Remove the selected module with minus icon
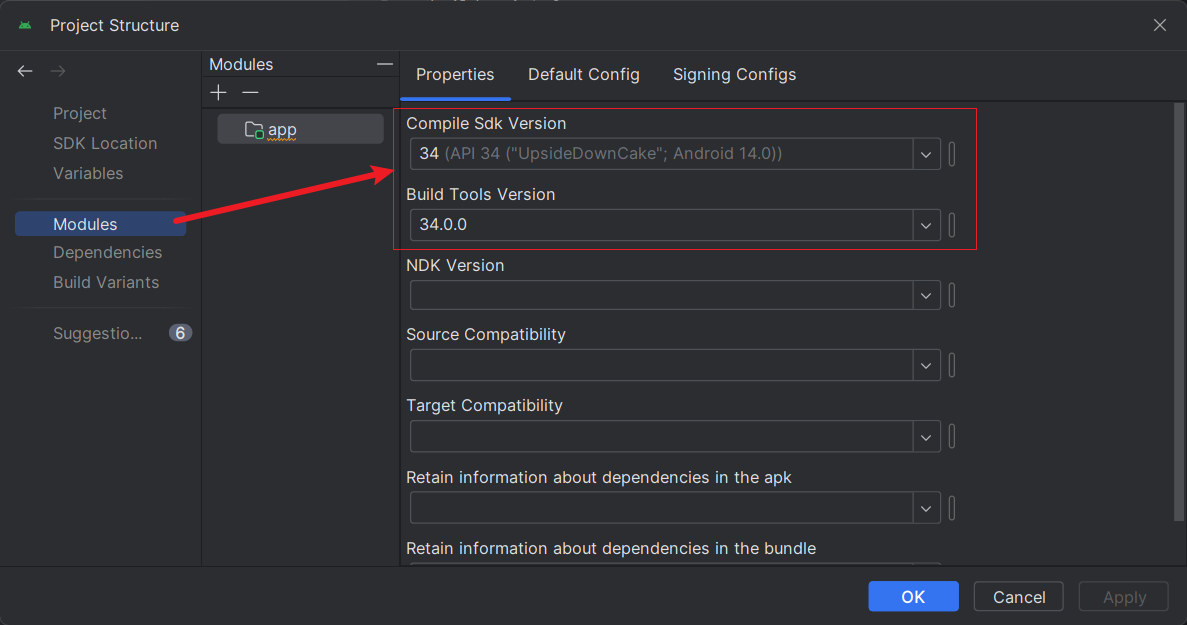This screenshot has height=625, width=1187. 250,93
